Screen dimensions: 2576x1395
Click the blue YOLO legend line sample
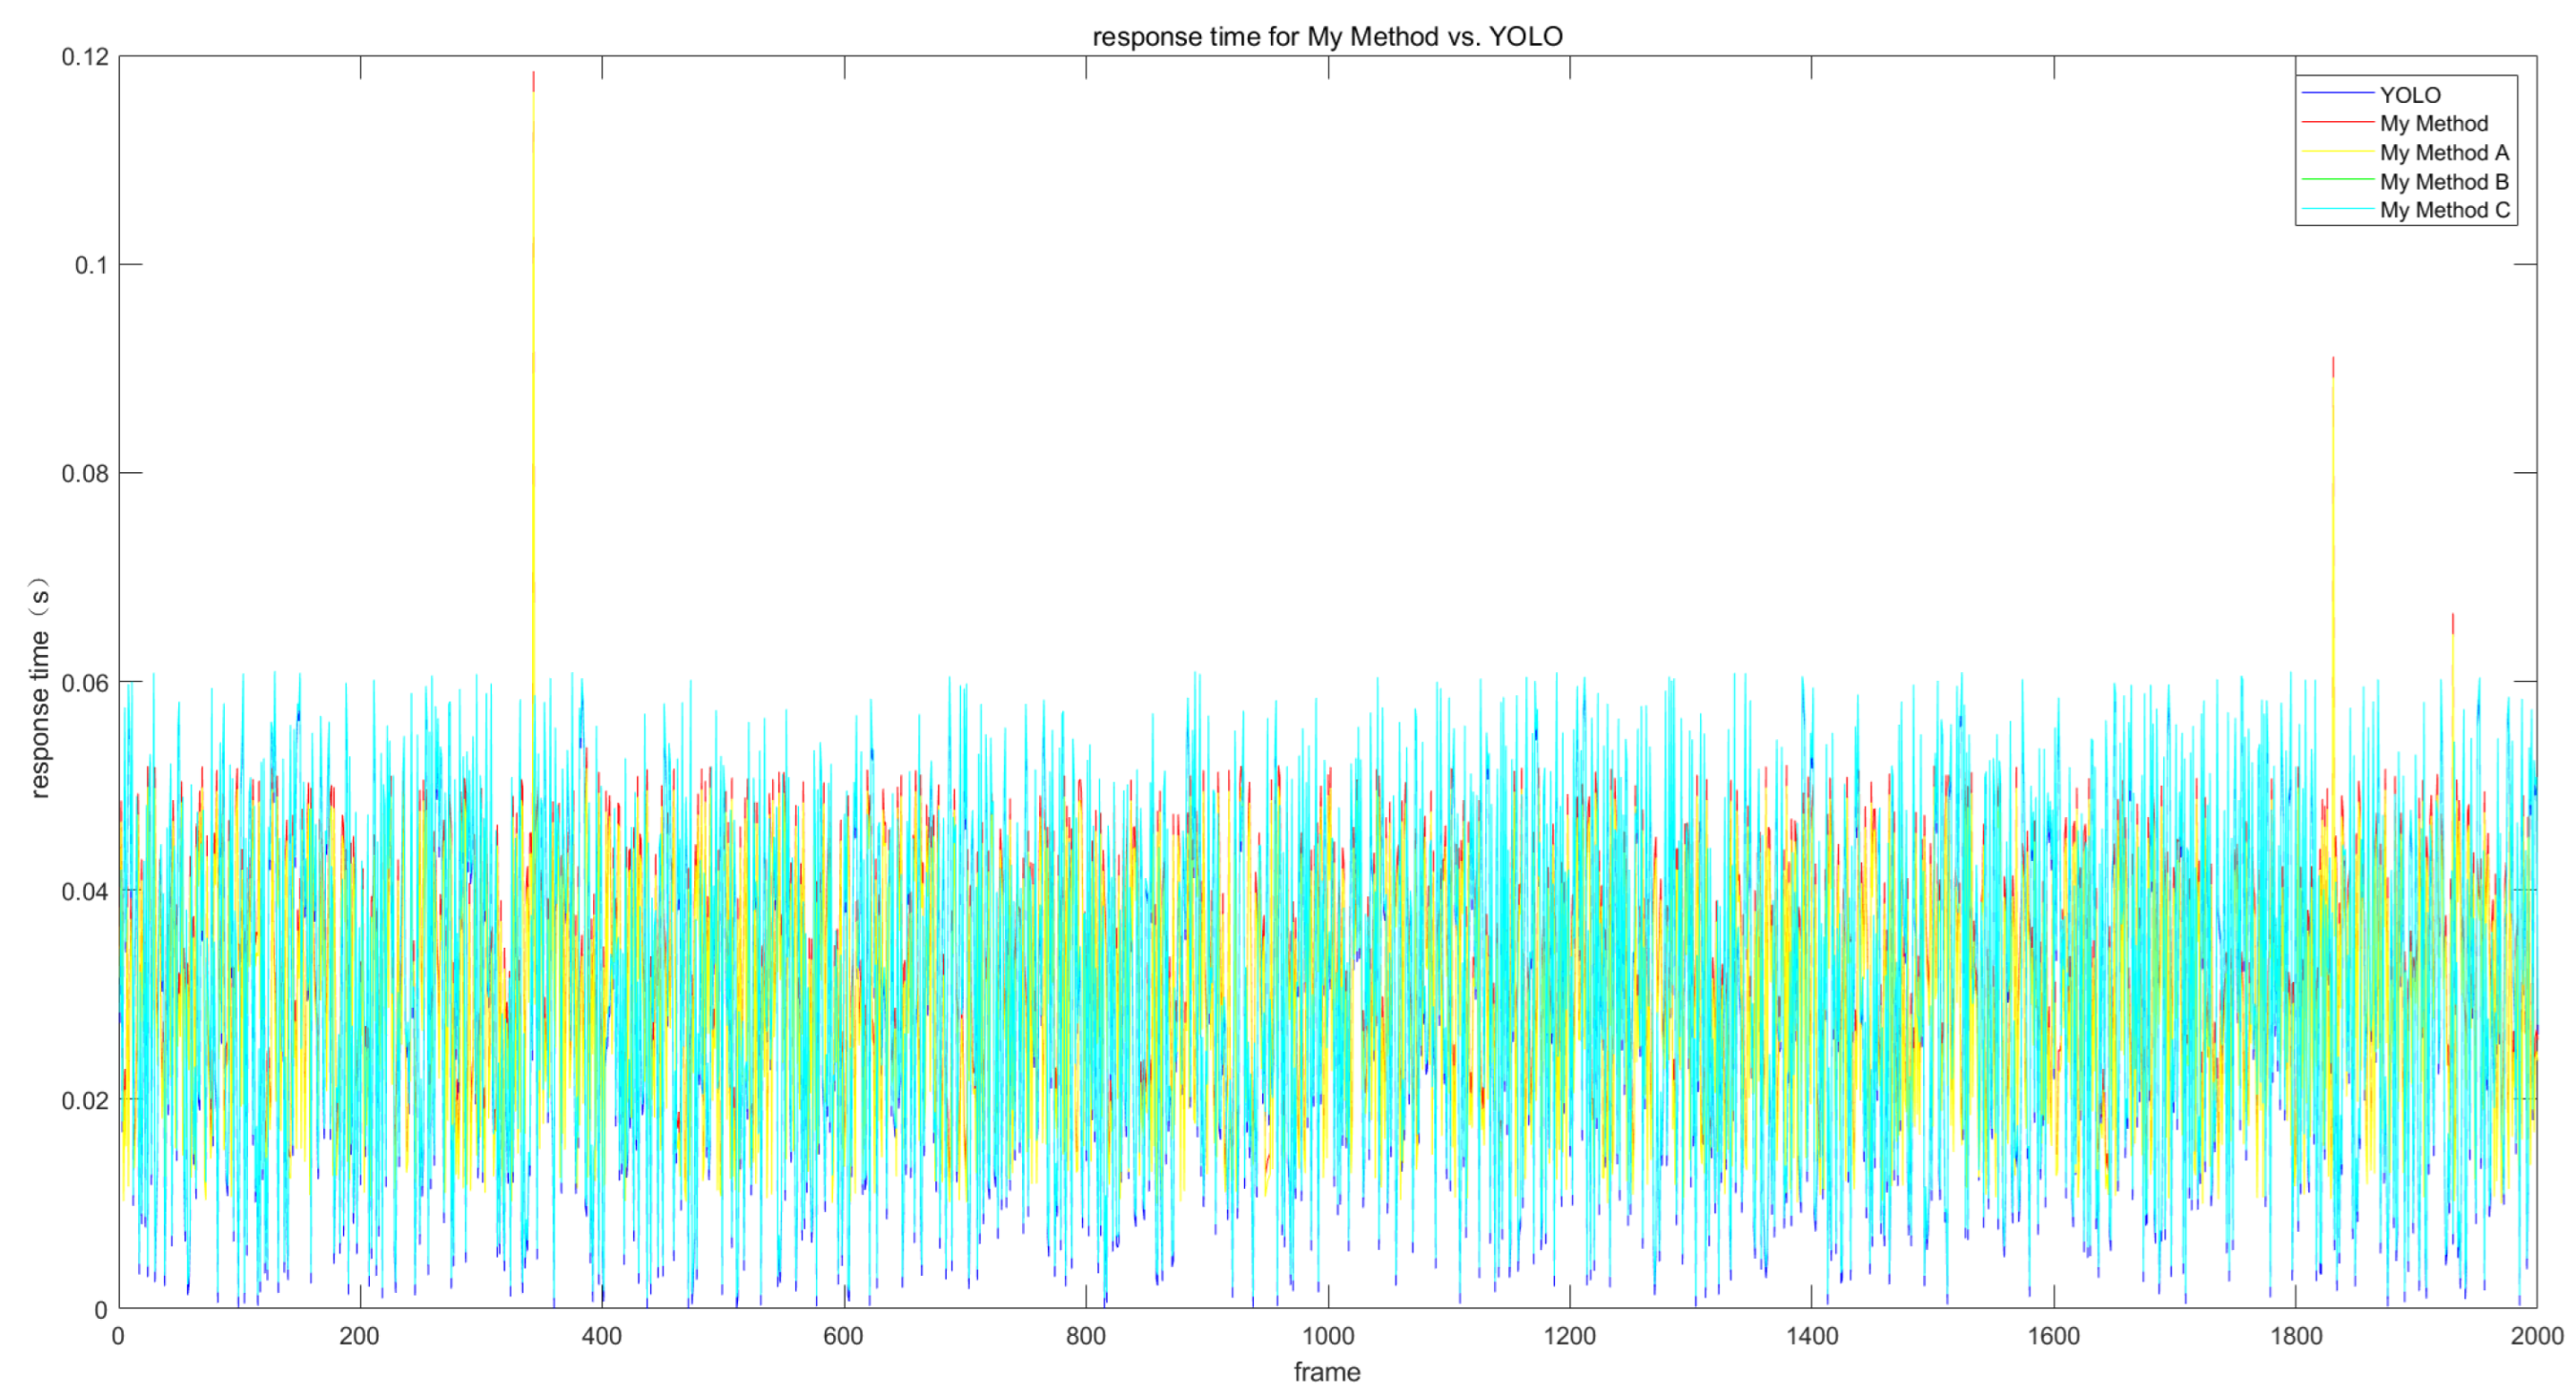pyautogui.click(x=2337, y=94)
